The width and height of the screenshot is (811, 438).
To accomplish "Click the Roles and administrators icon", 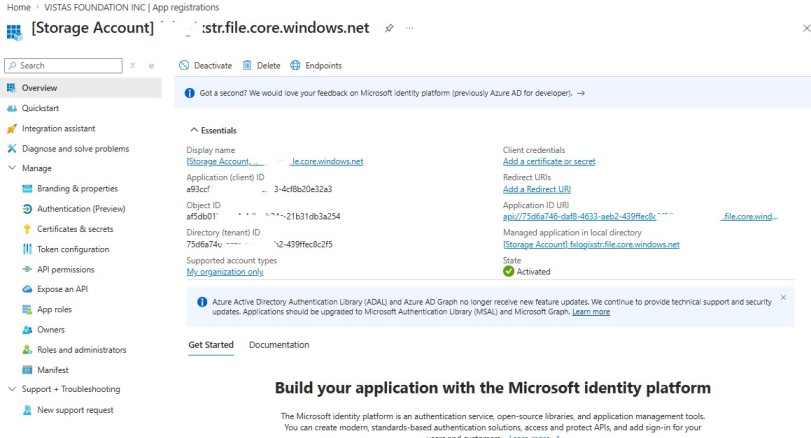I will pos(27,350).
